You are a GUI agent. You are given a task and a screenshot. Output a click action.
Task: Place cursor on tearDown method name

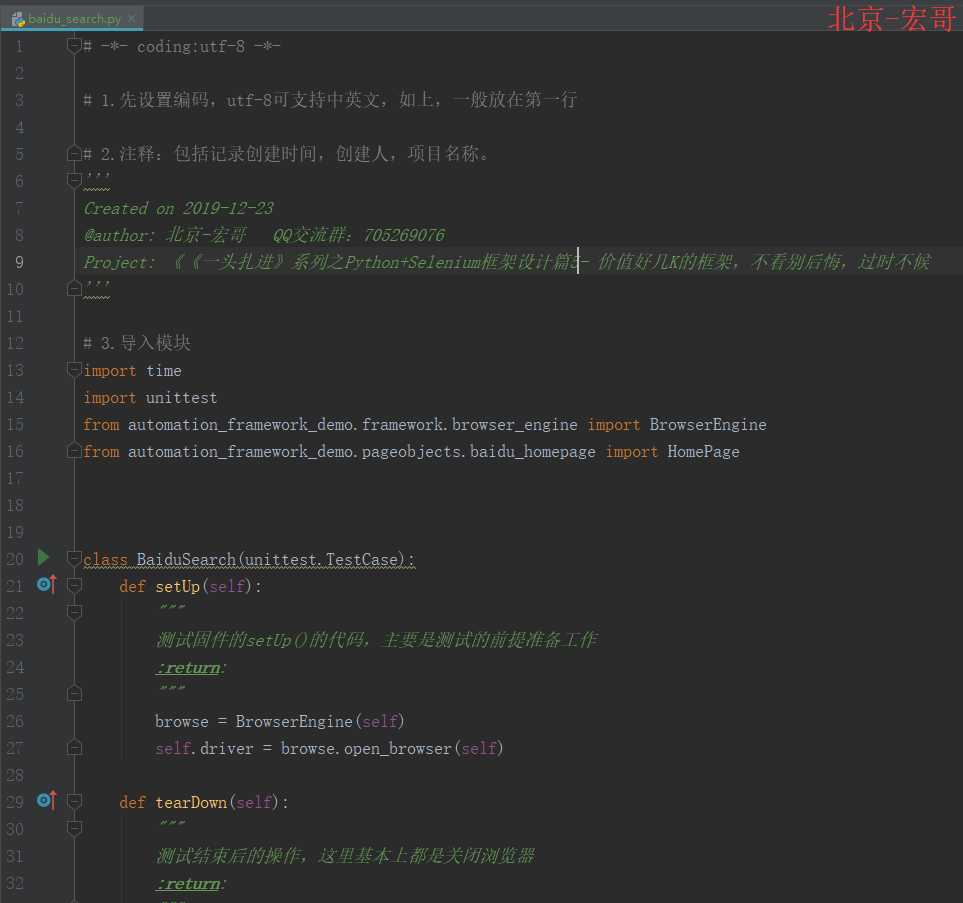pyautogui.click(x=191, y=802)
